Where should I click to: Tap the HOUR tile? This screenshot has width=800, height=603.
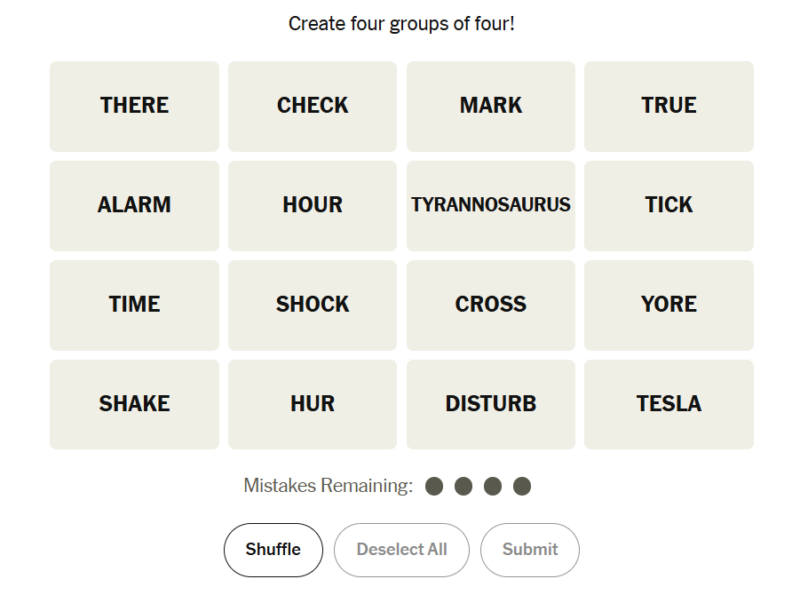[312, 205]
